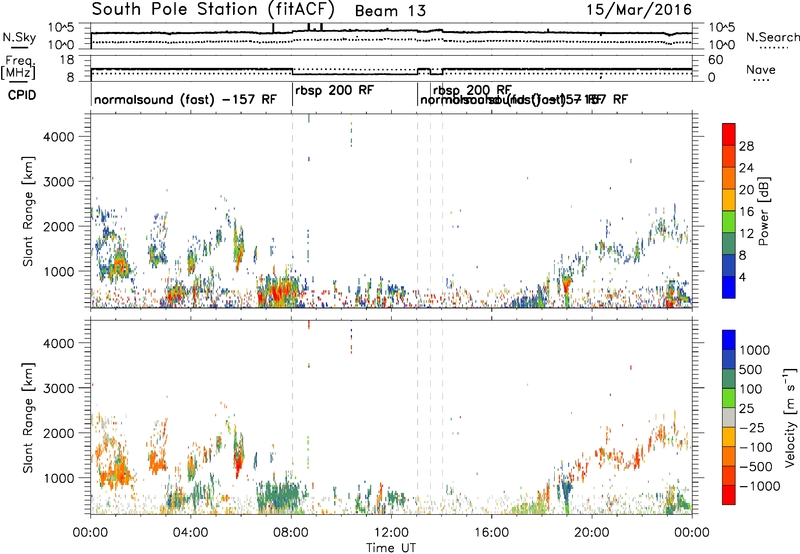800x554 pixels.
Task: Click the "N.Search" legend label
Action: coord(772,37)
